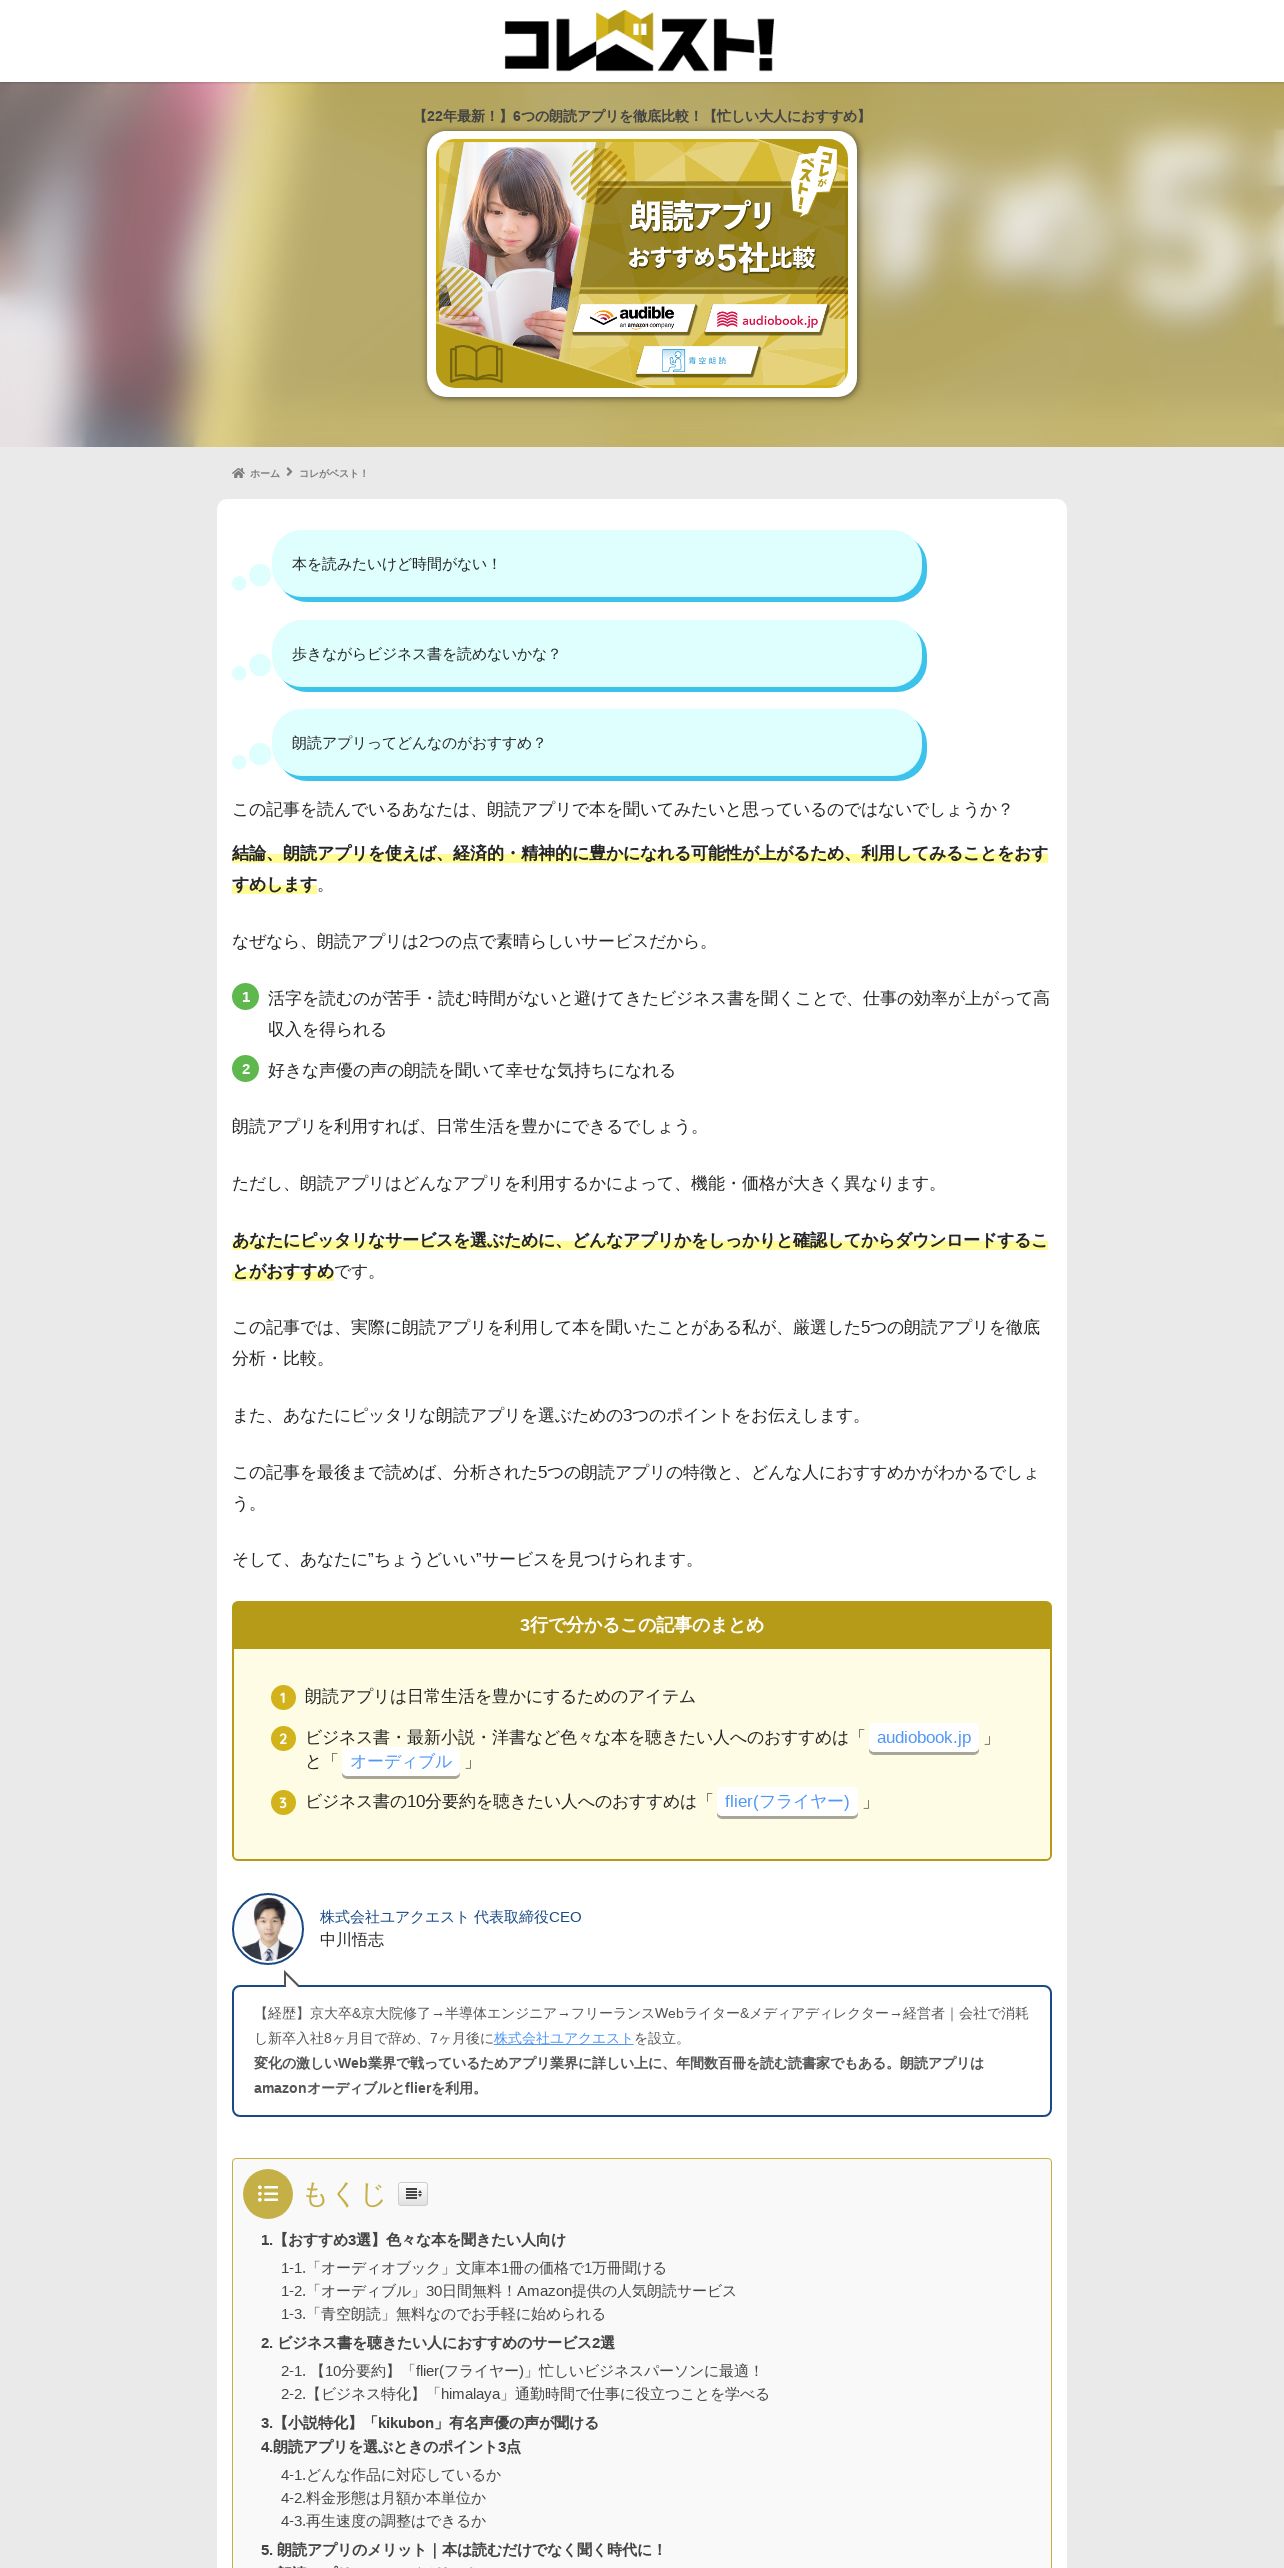Click the gold number 3 summary badge
The image size is (1284, 2568).
283,1803
